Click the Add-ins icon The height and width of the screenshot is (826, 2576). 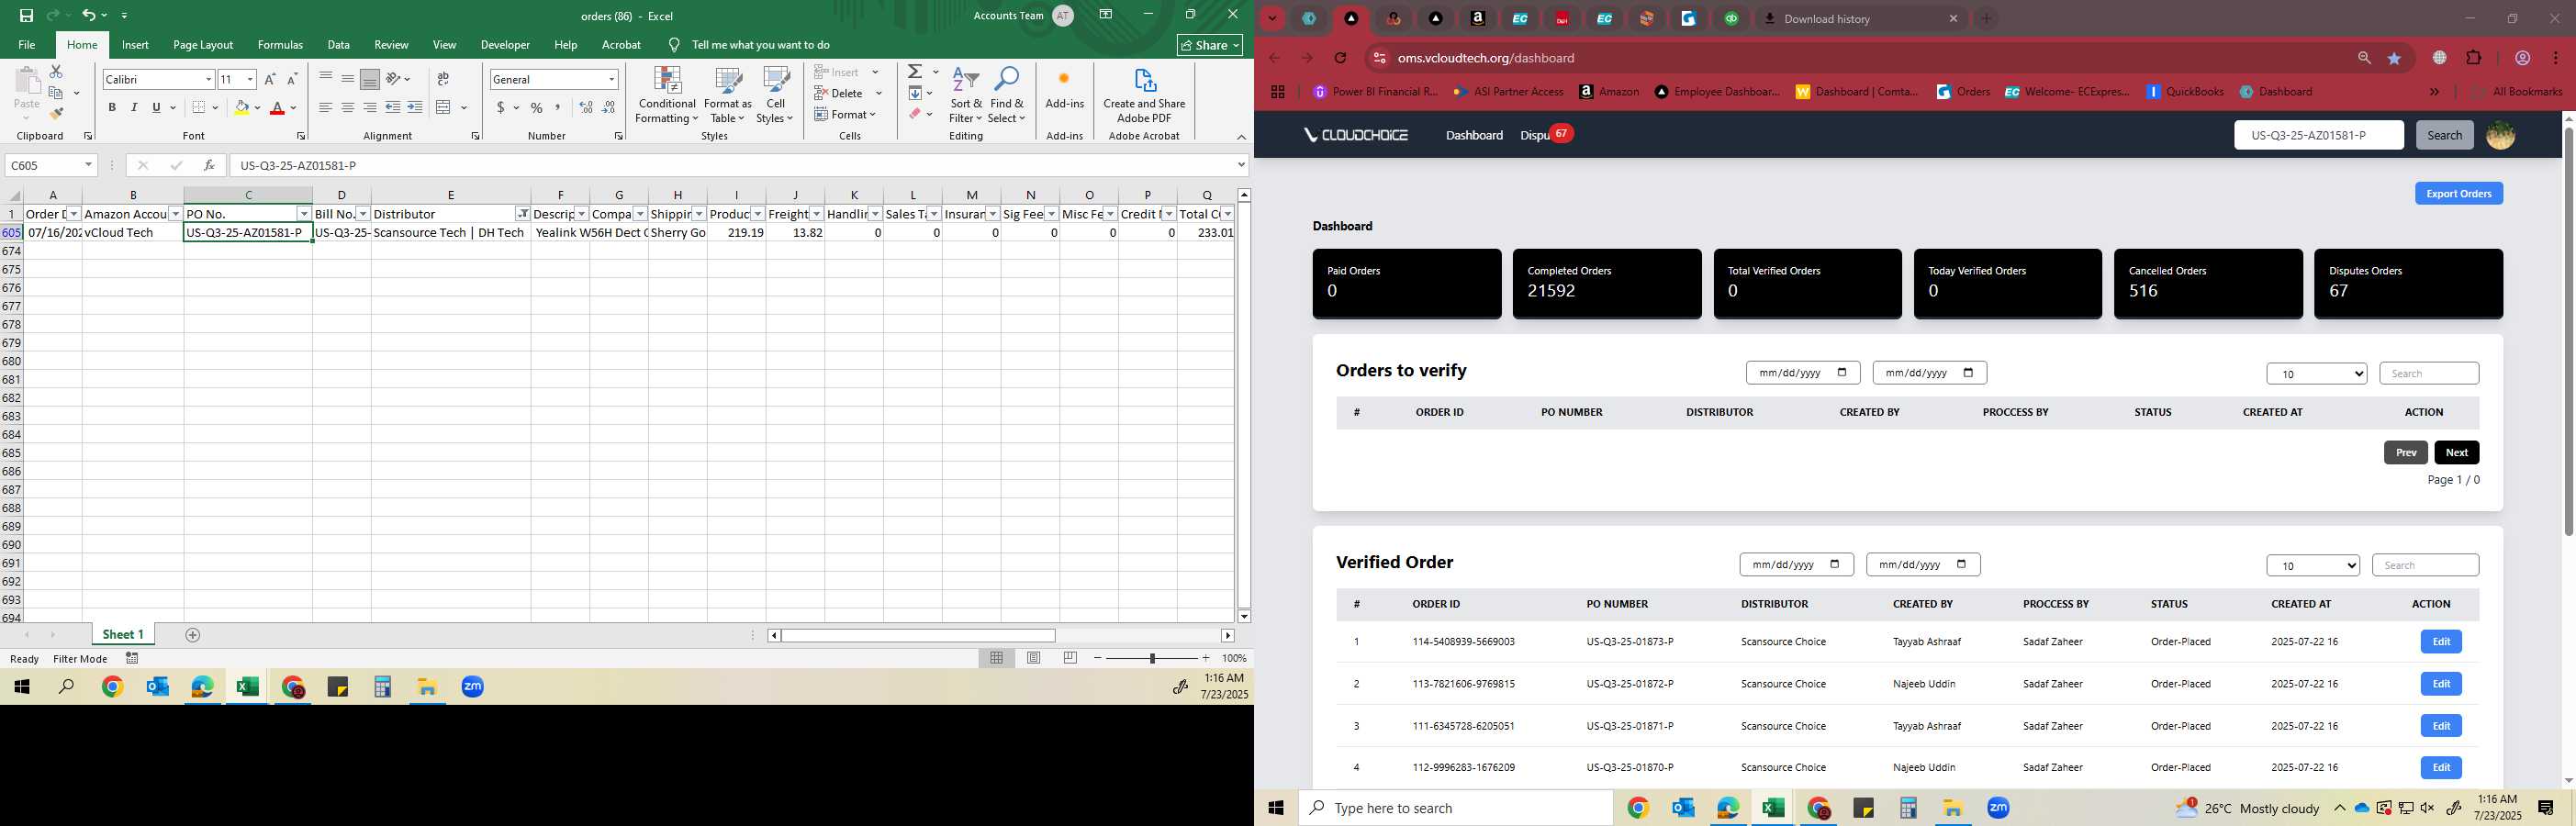click(1064, 88)
